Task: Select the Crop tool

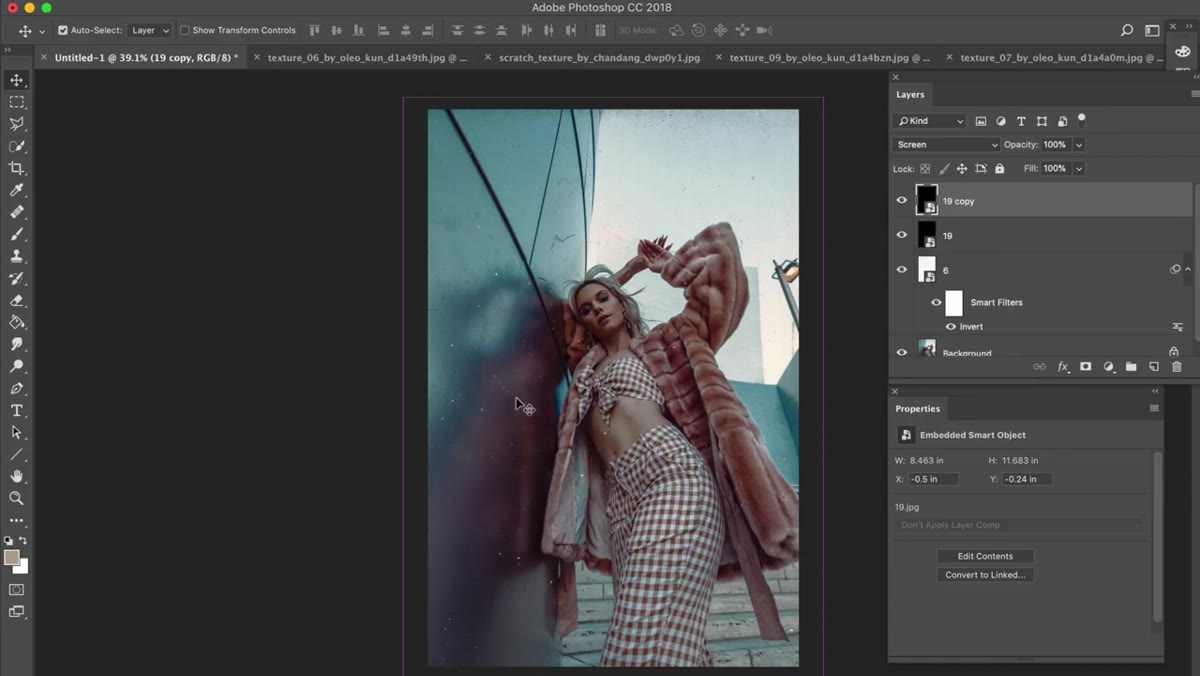Action: tap(16, 168)
